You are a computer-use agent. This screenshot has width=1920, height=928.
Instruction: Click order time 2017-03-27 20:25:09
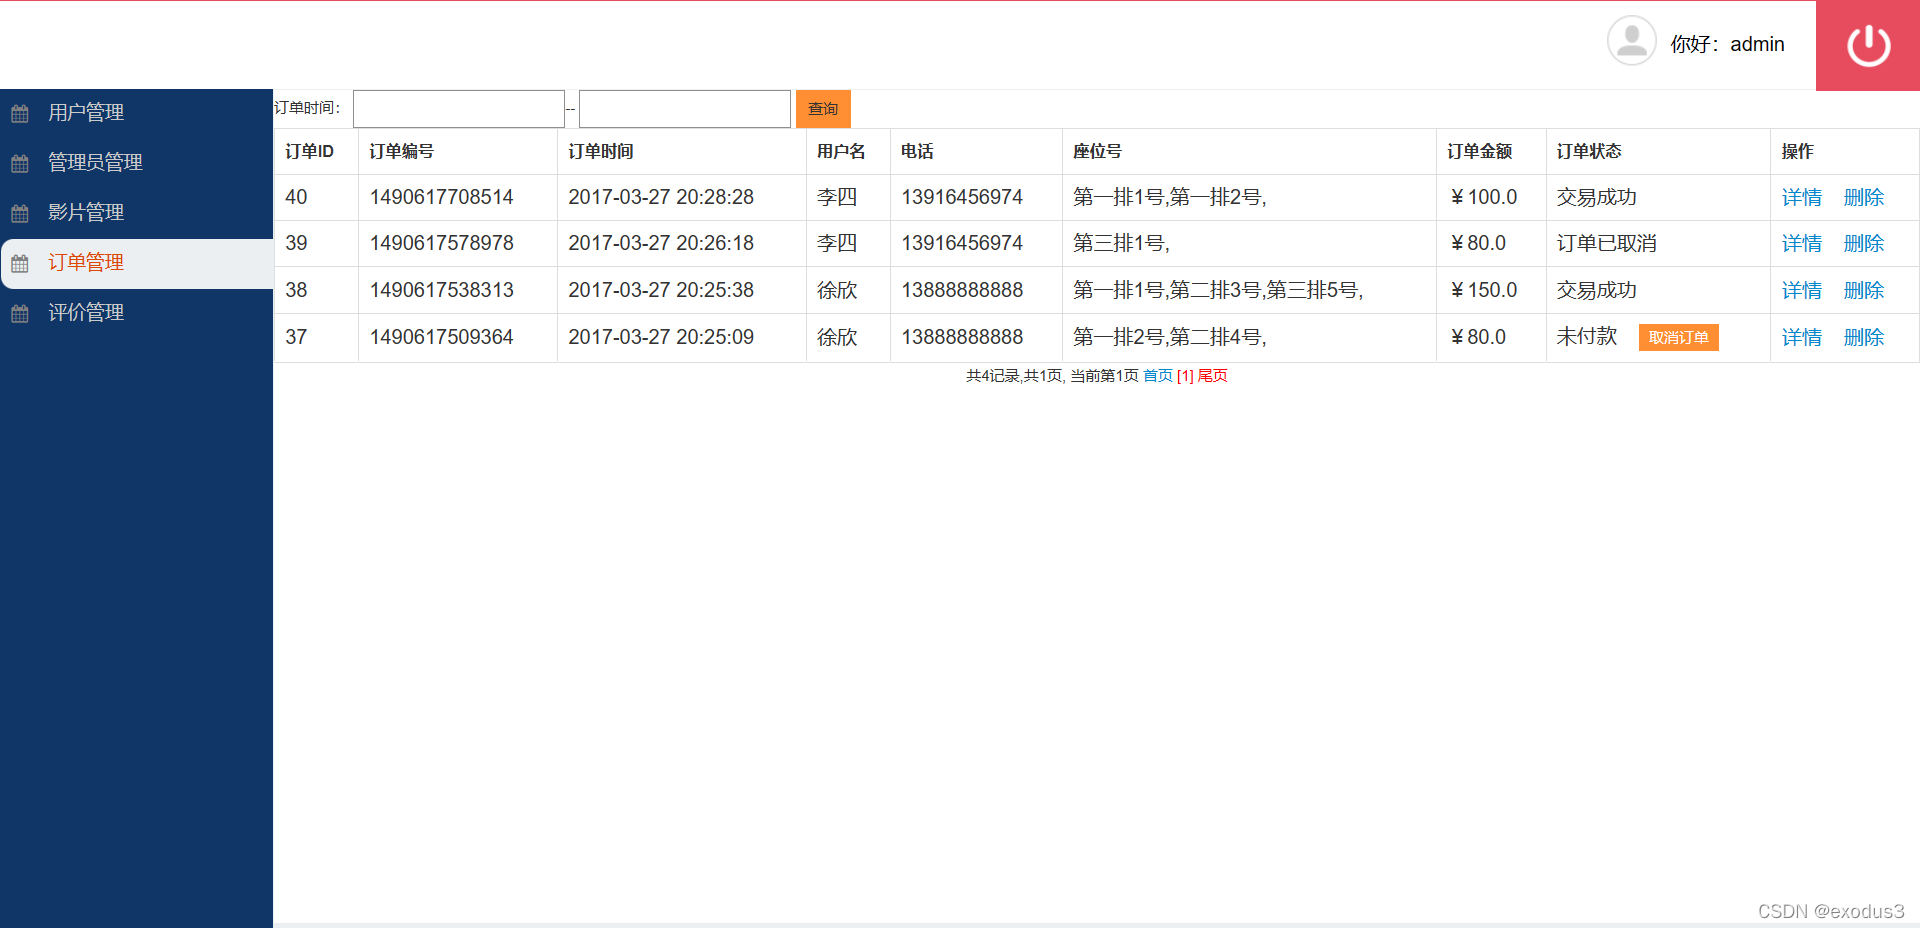tap(661, 338)
